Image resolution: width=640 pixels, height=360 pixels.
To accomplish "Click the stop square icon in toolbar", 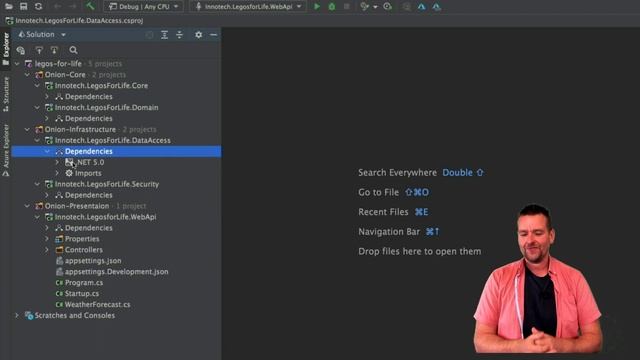I will (347, 7).
